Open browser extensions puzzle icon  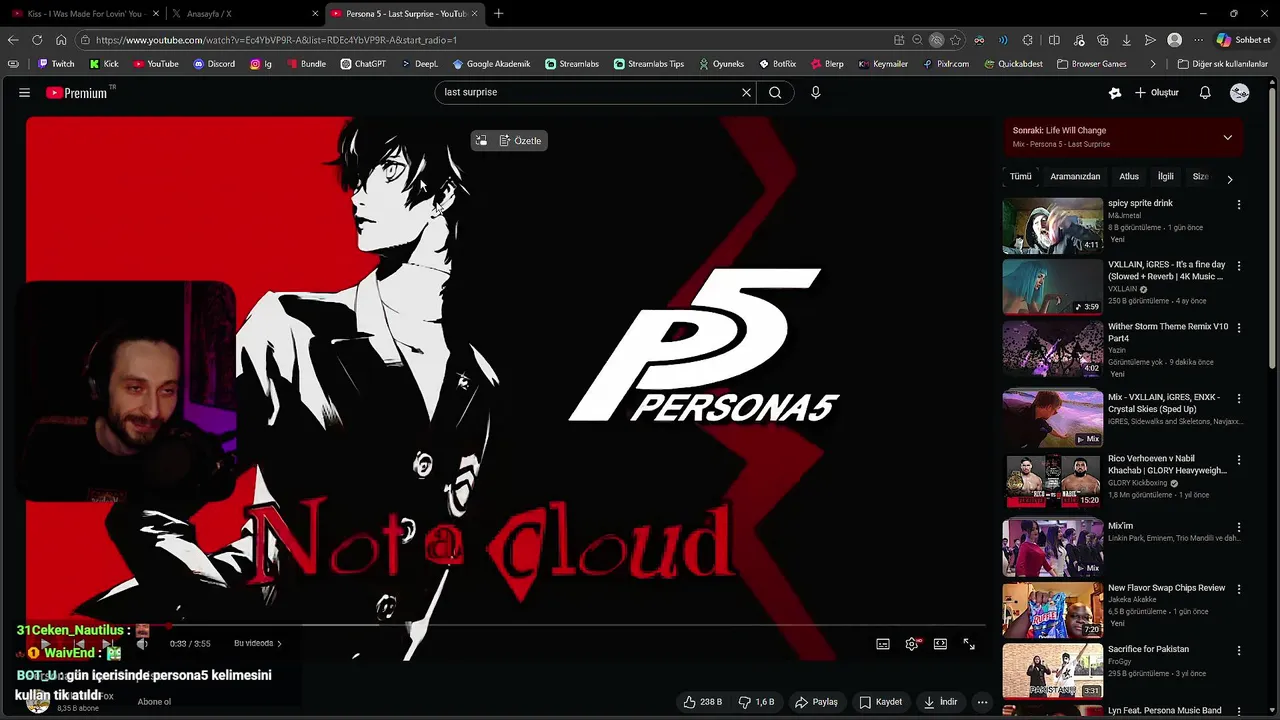point(1027,40)
